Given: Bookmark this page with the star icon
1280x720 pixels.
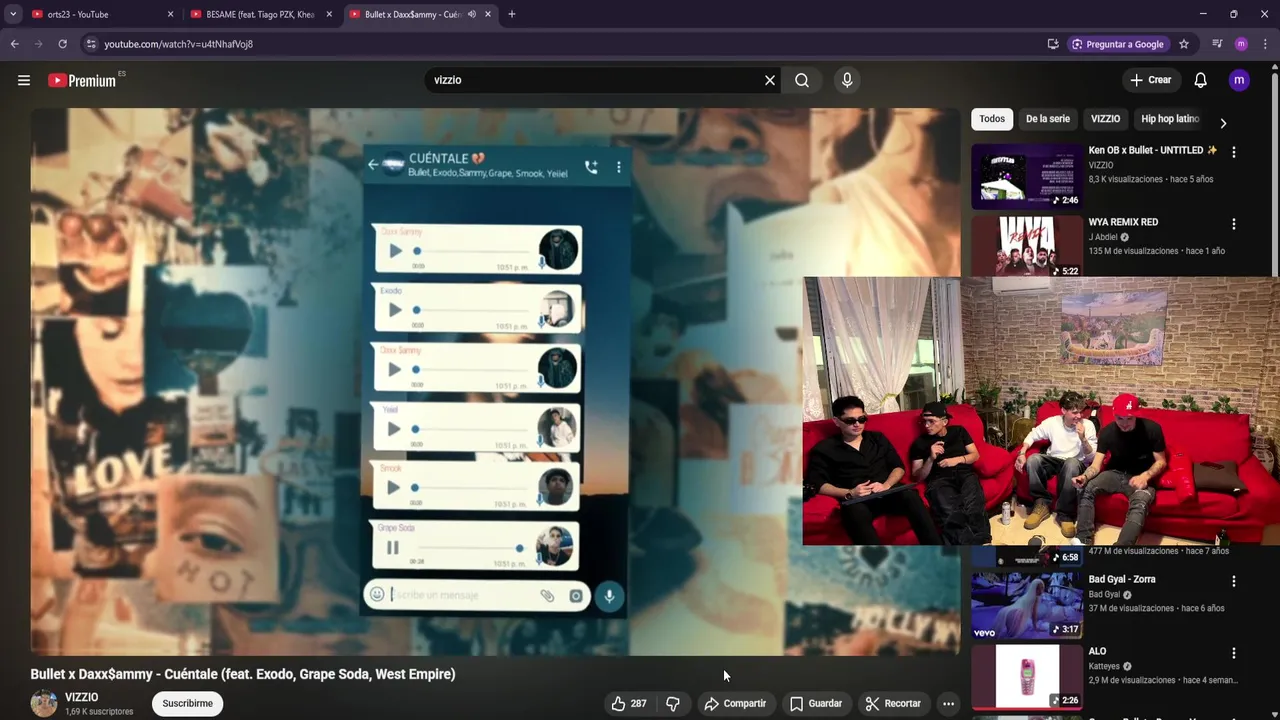Looking at the screenshot, I should tap(1184, 44).
